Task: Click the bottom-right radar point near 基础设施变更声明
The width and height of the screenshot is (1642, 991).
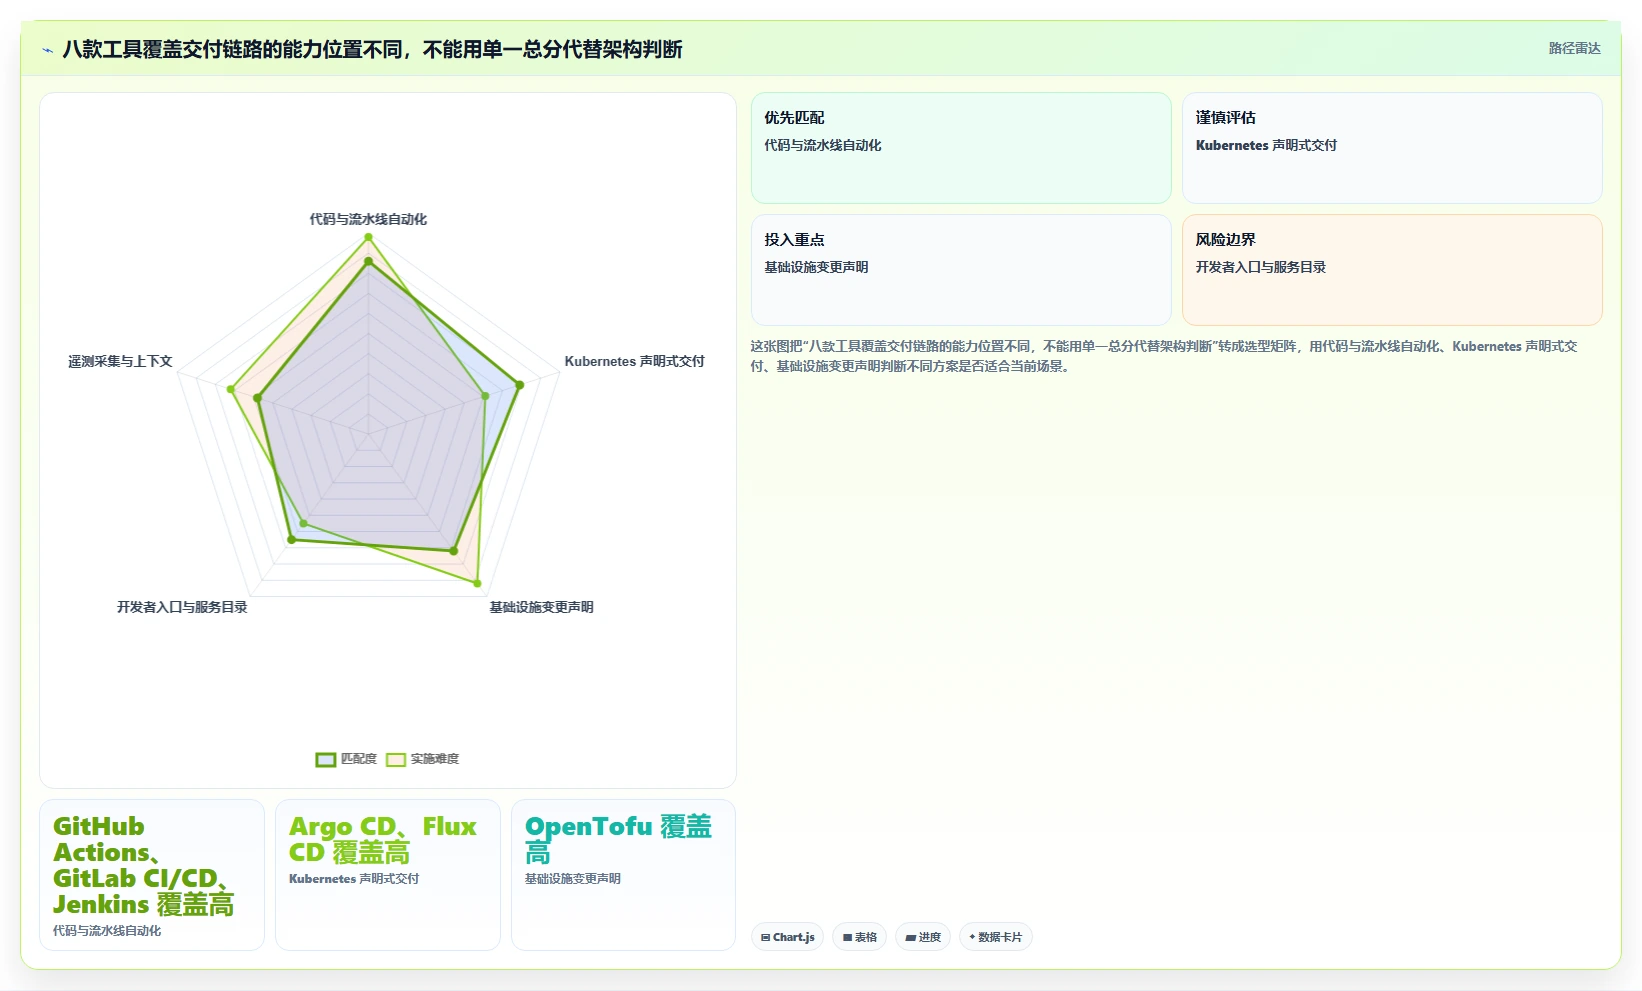Action: point(477,583)
